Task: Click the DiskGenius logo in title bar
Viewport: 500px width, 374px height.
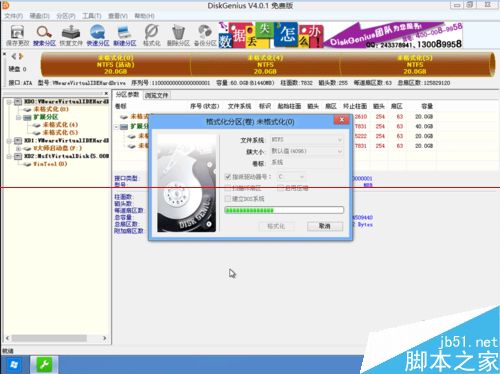Action: coord(5,5)
